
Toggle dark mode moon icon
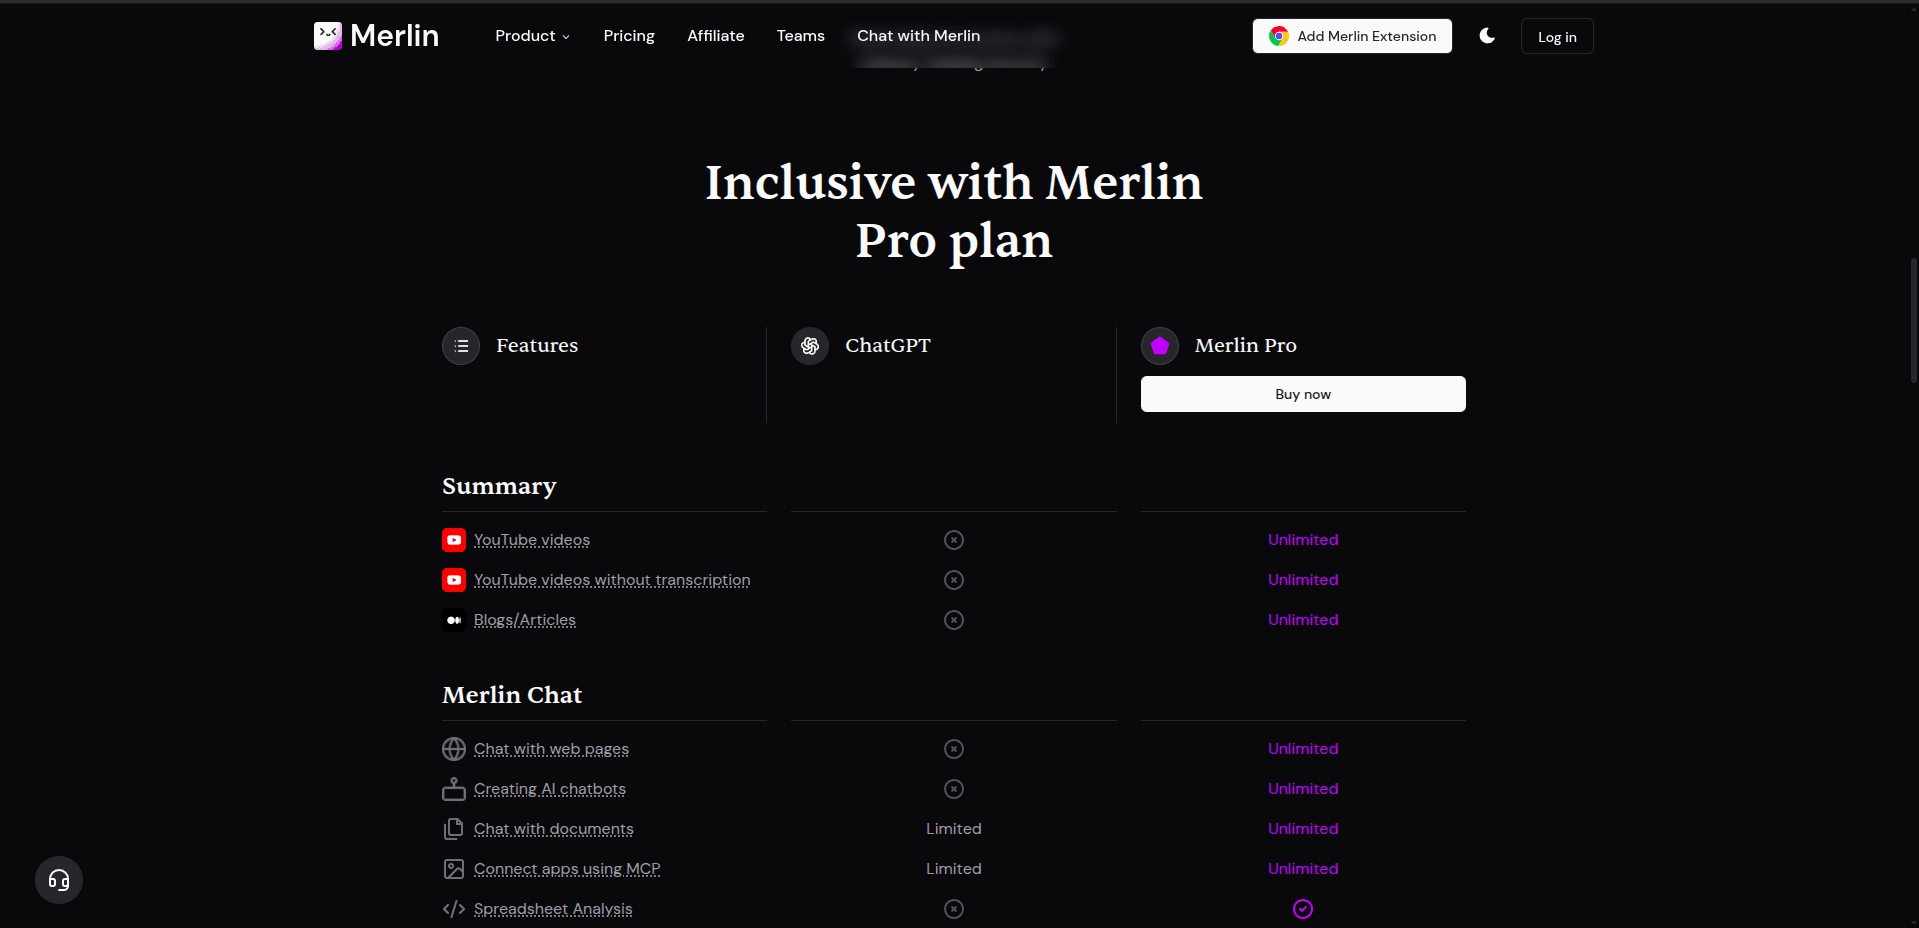click(1487, 36)
